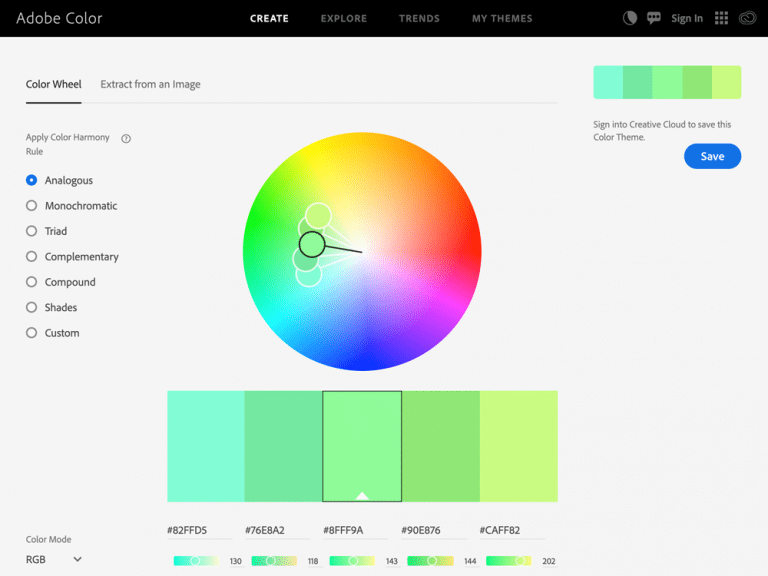Image resolution: width=768 pixels, height=576 pixels.
Task: Click the Creative Cloud icon
Action: click(747, 18)
